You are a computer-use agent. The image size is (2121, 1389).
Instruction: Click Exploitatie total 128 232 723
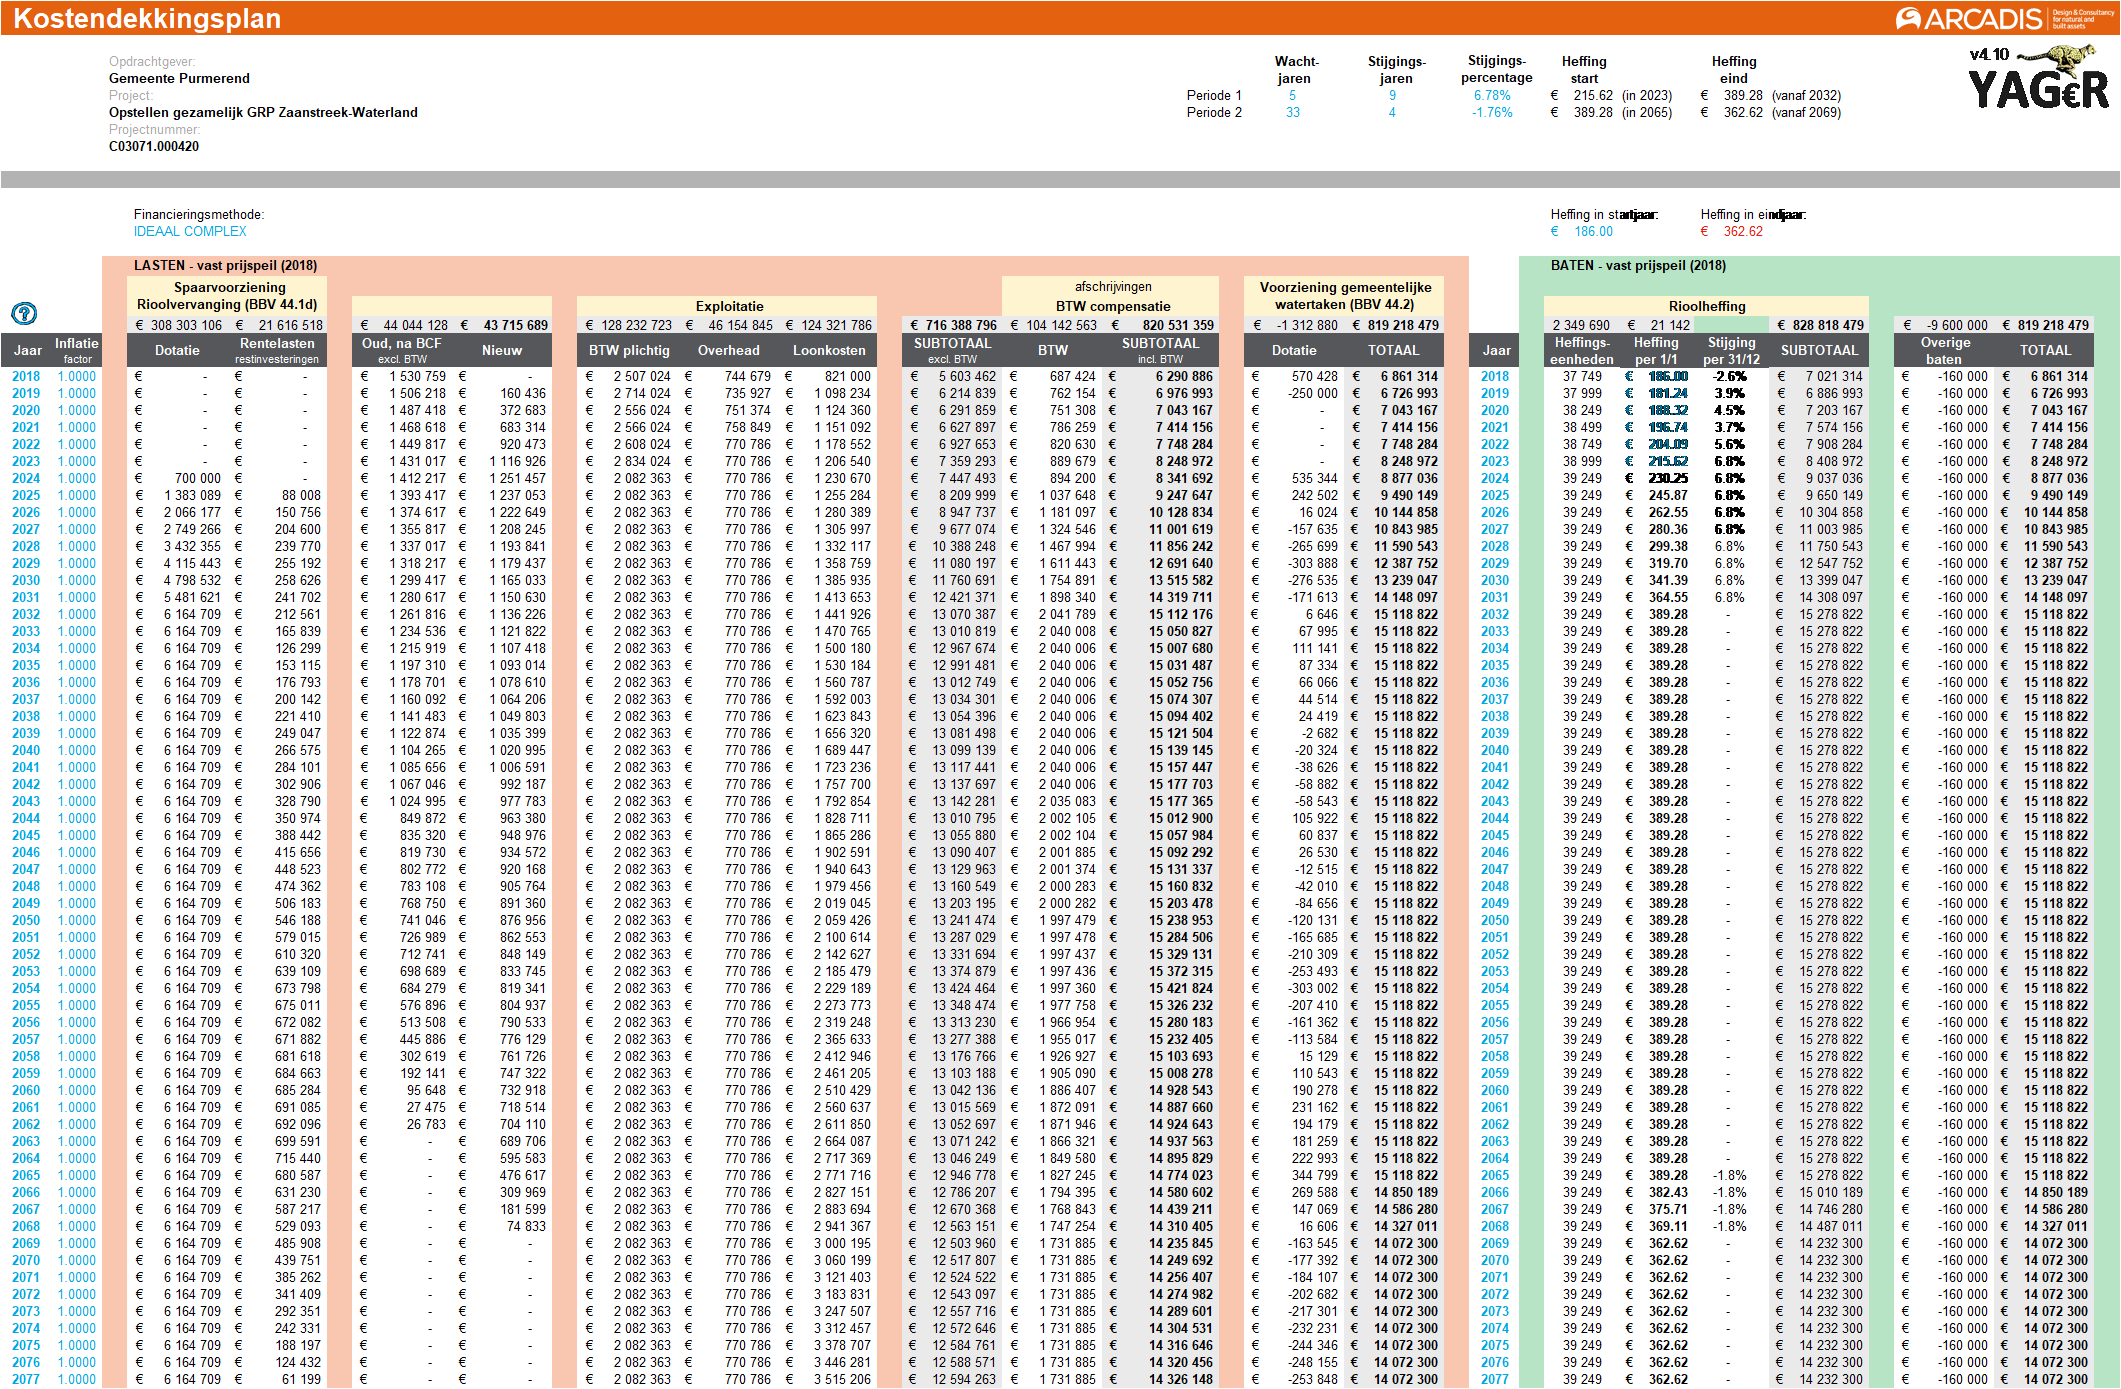[636, 325]
